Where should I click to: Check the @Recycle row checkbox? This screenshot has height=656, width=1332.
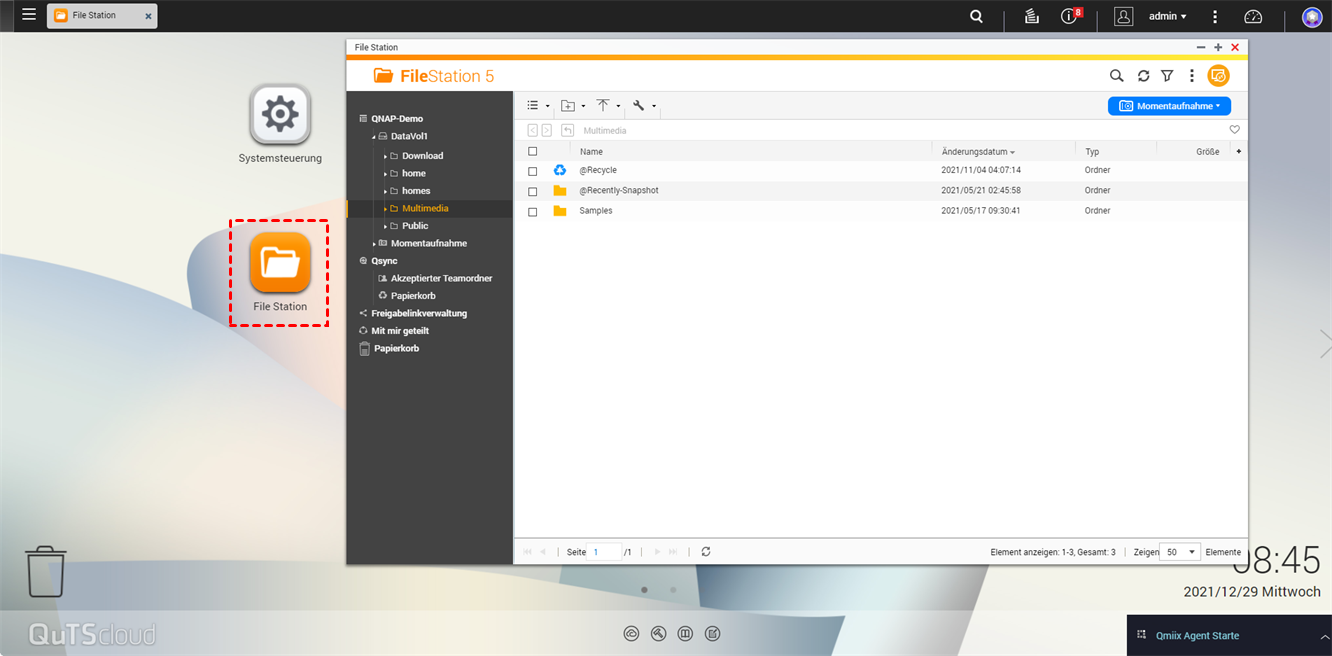pyautogui.click(x=533, y=171)
